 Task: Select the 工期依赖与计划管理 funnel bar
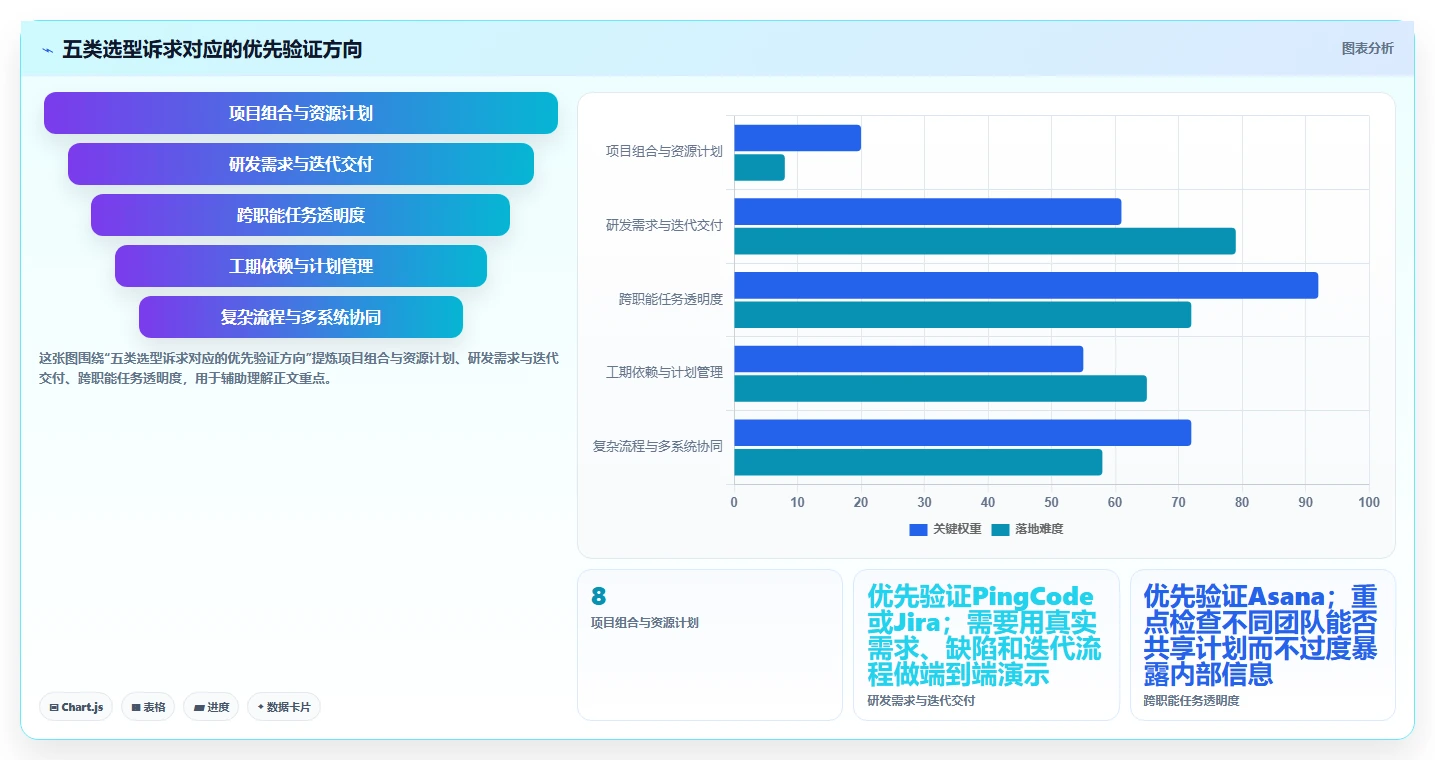[300, 266]
